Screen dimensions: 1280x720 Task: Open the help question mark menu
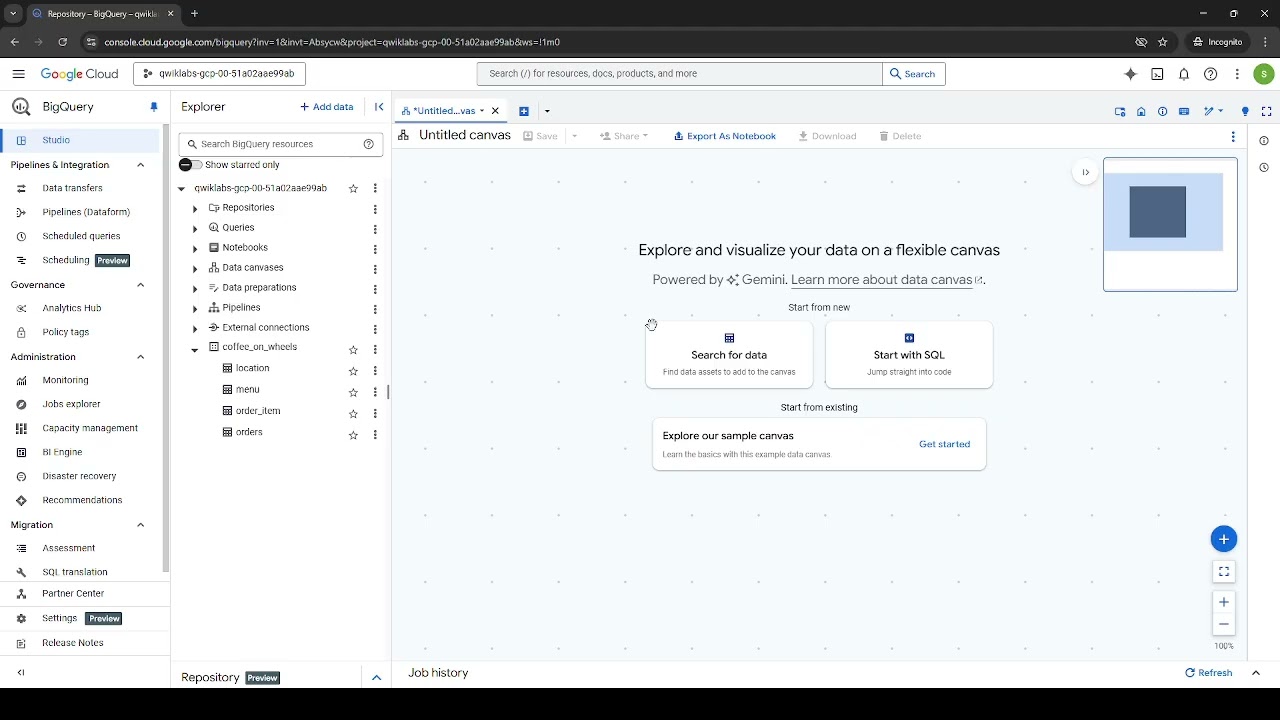[1210, 74]
